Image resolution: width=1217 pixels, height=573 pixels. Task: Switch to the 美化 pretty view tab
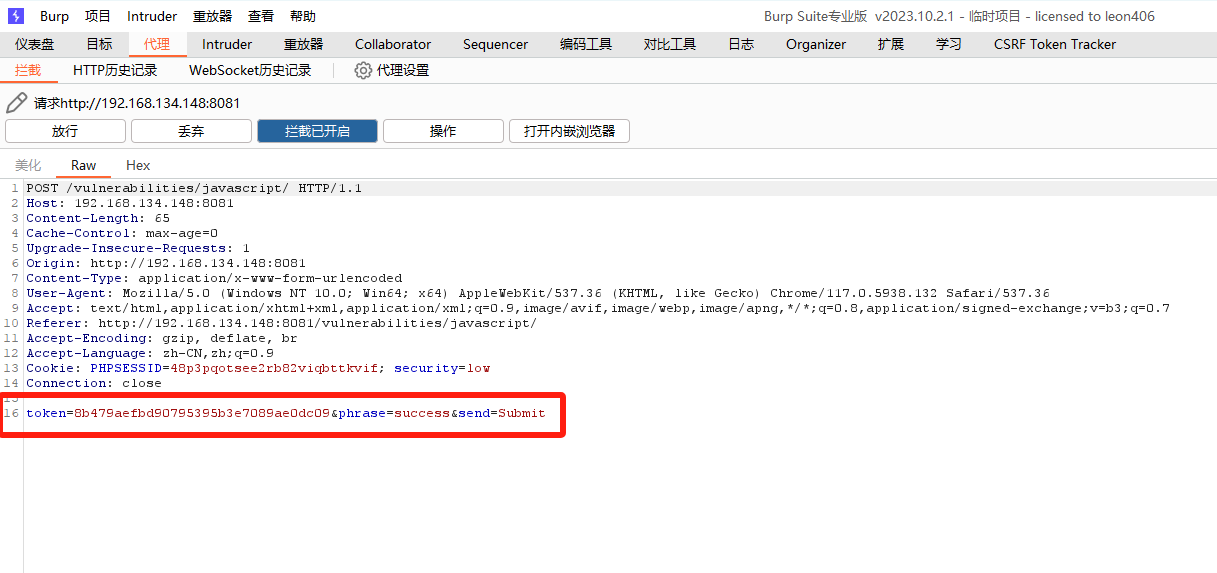[28, 165]
